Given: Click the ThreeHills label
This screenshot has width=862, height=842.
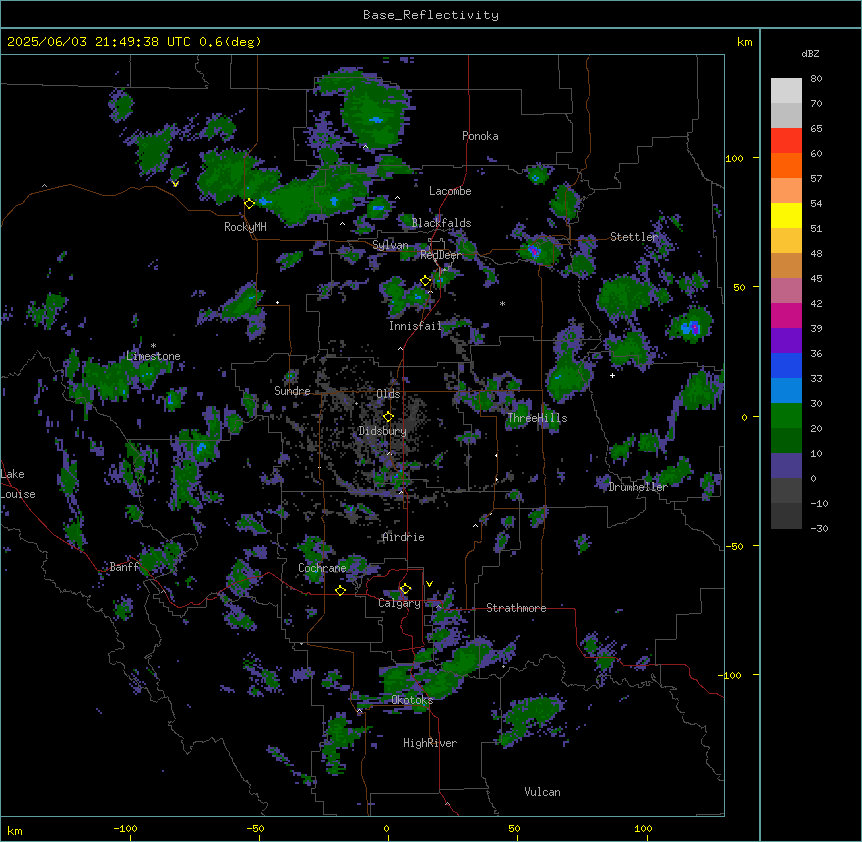Looking at the screenshot, I should coord(537,418).
